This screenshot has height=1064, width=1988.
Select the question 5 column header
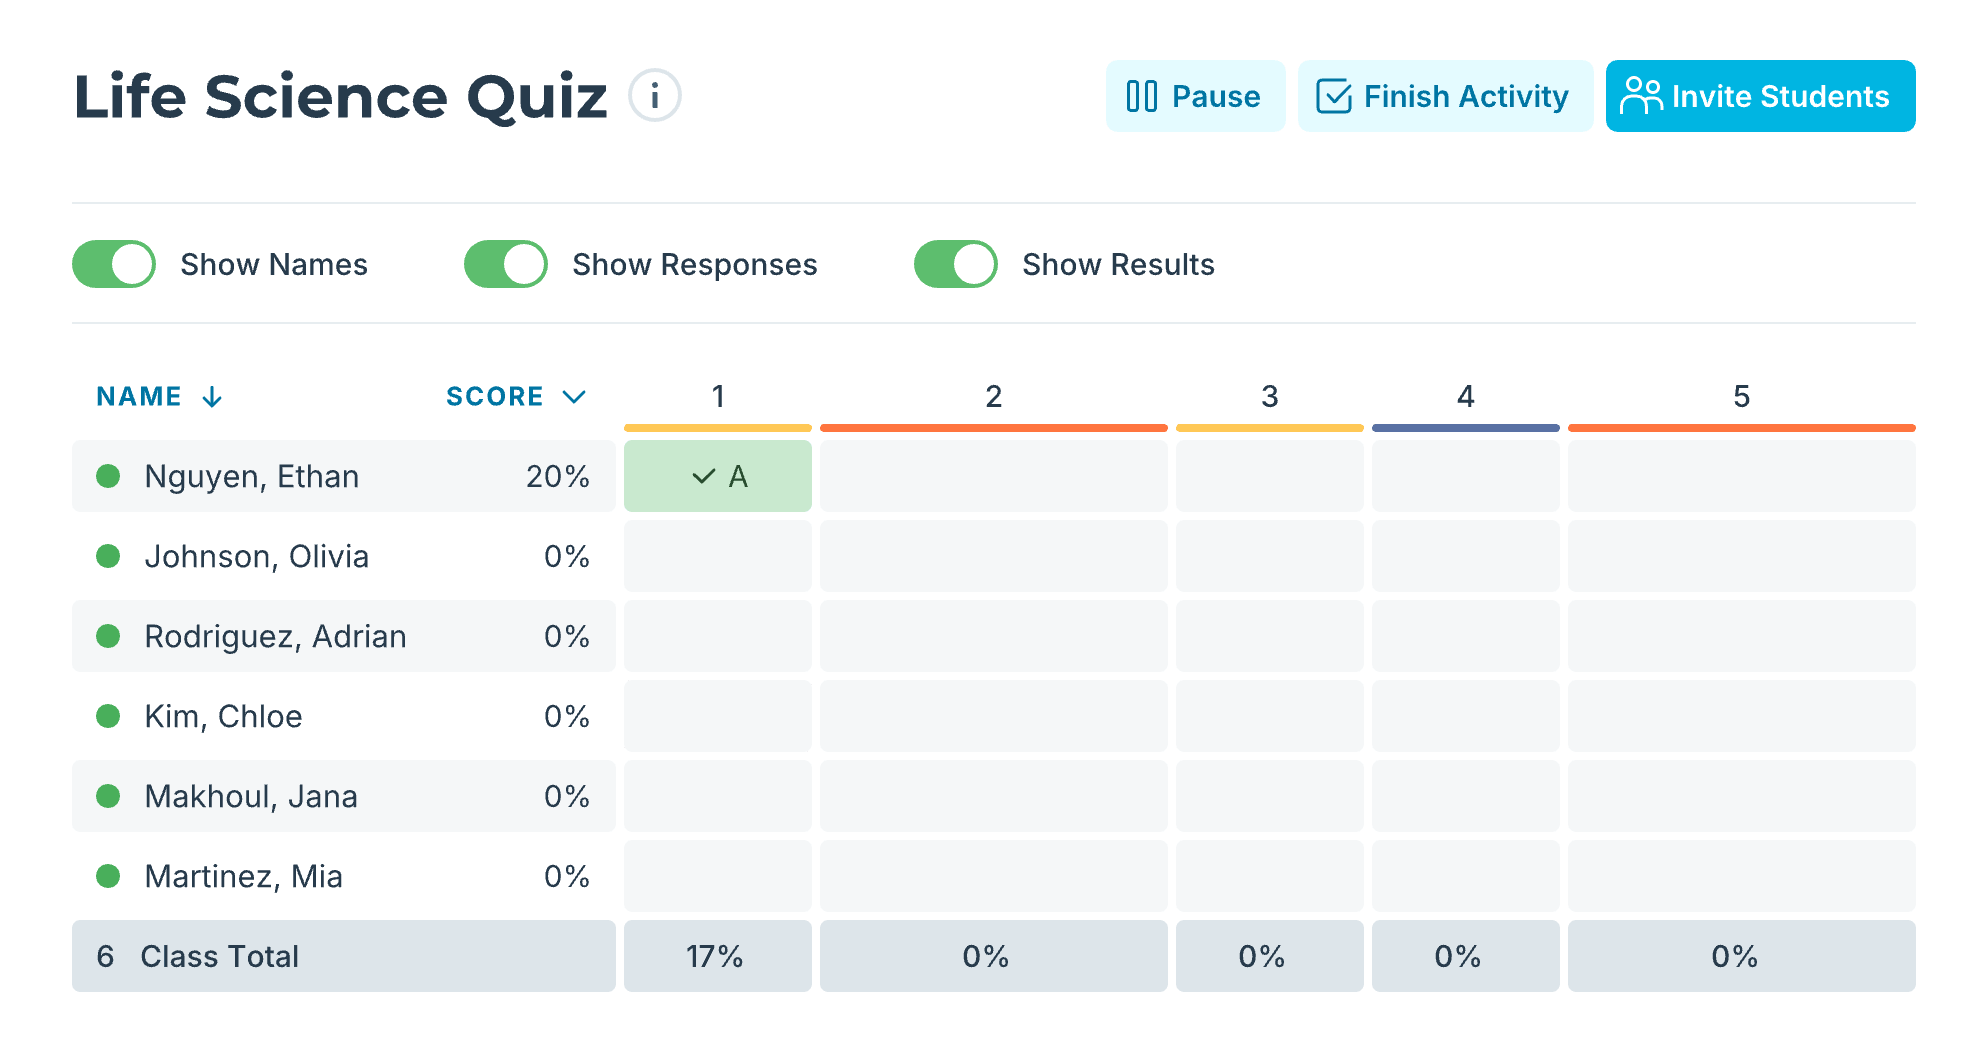[x=1742, y=396]
